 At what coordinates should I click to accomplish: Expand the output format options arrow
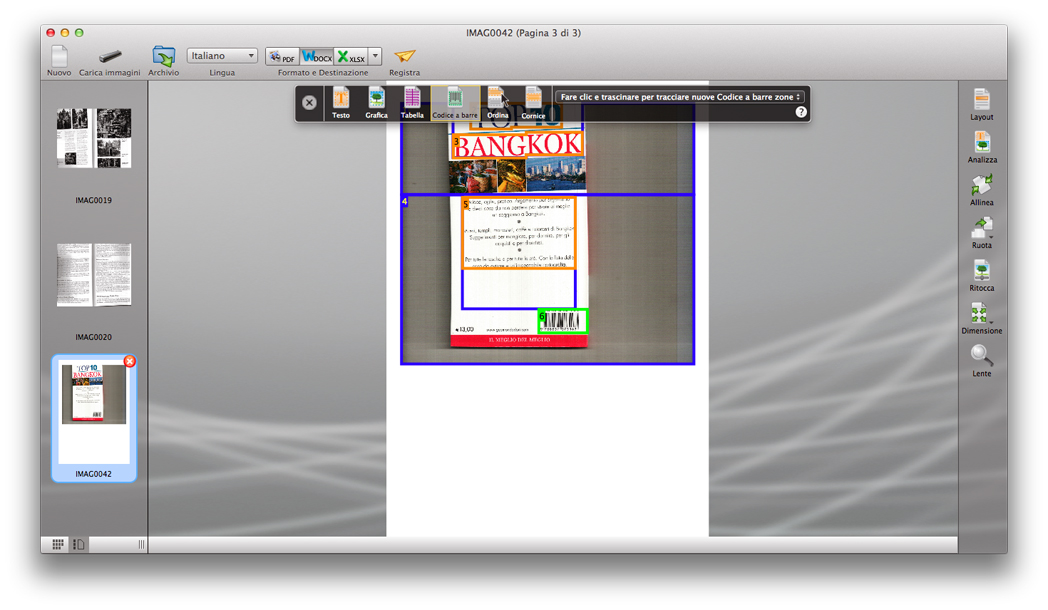coord(375,56)
